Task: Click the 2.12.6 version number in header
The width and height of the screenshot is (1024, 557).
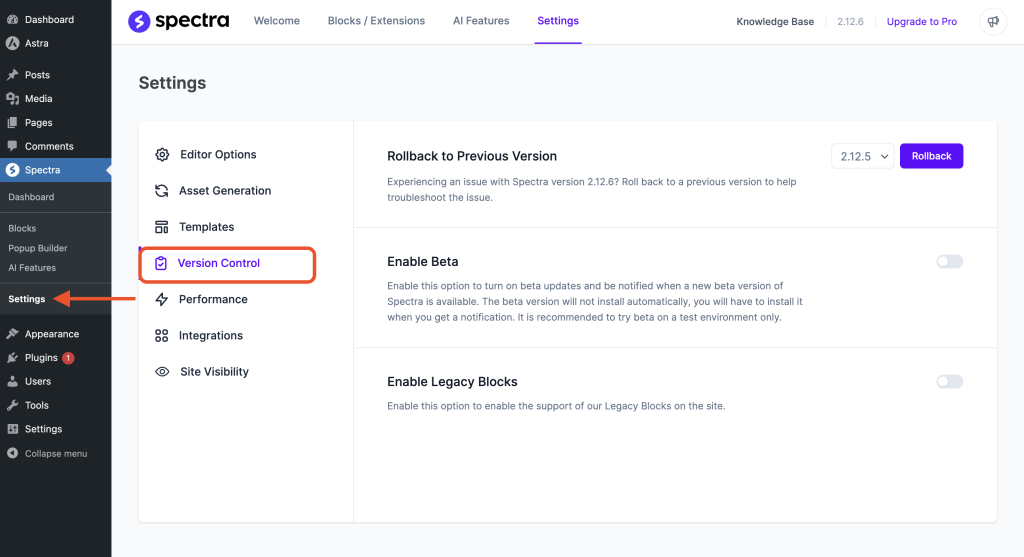Action: [x=850, y=22]
